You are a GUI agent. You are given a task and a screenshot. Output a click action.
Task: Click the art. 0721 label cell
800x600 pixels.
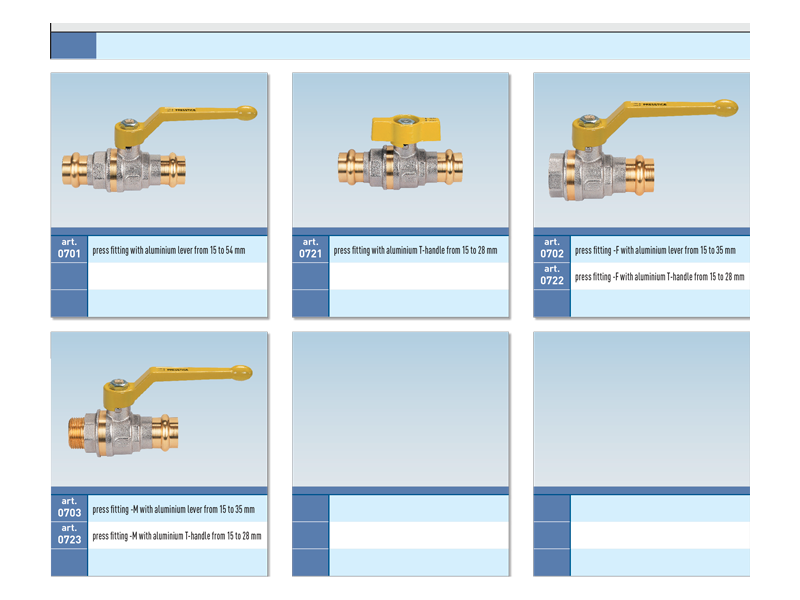(310, 249)
